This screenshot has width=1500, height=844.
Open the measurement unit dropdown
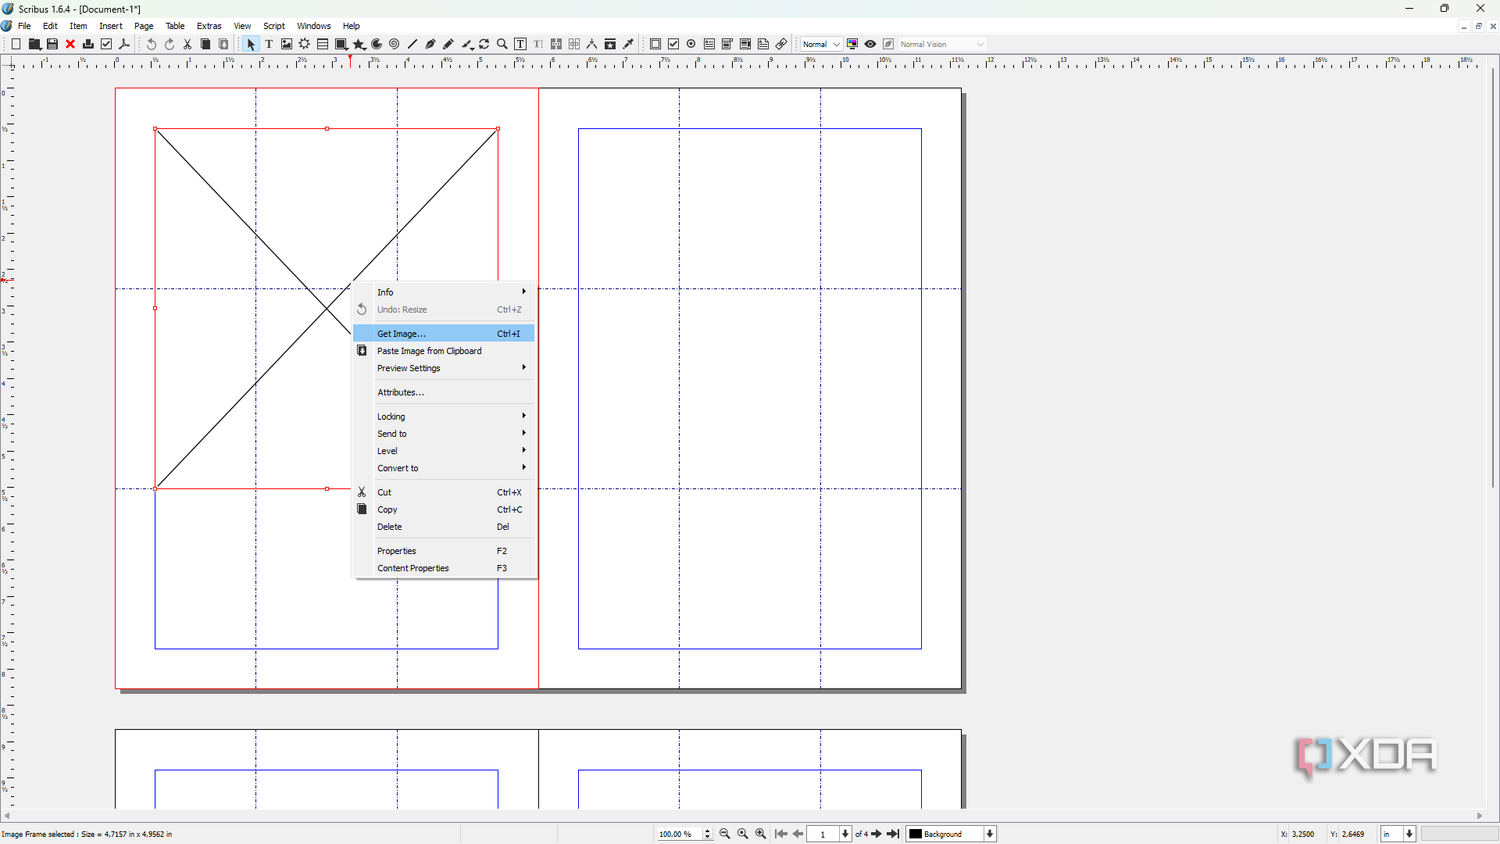click(1398, 834)
